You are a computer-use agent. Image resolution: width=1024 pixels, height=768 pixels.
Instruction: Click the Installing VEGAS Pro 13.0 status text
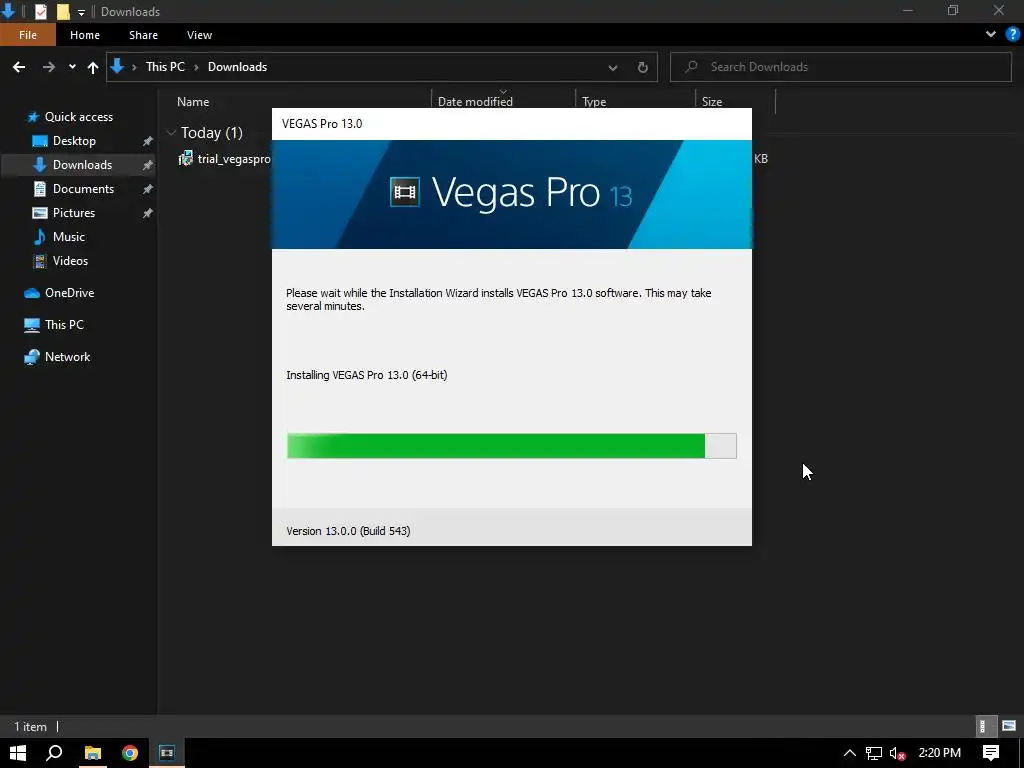[x=366, y=375]
